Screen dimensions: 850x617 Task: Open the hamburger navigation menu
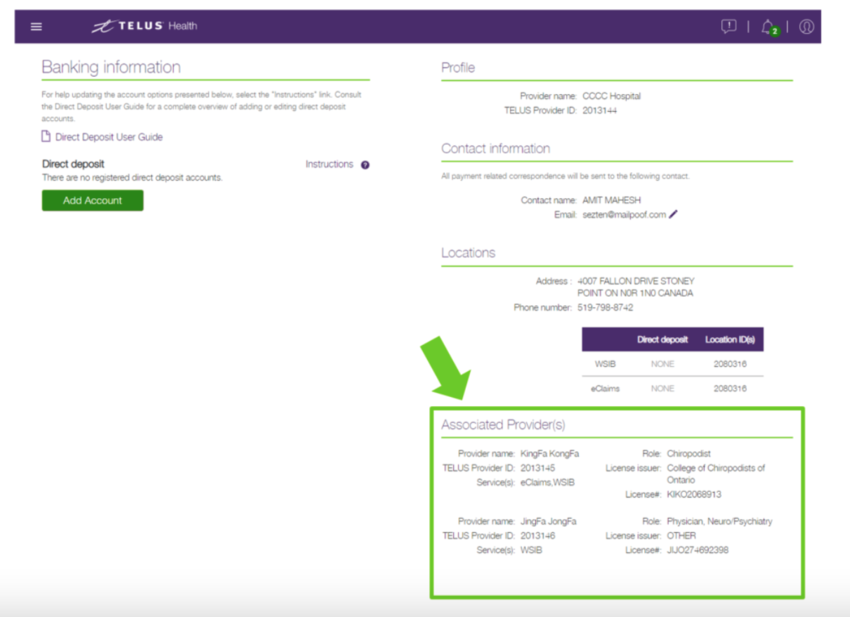pos(36,26)
